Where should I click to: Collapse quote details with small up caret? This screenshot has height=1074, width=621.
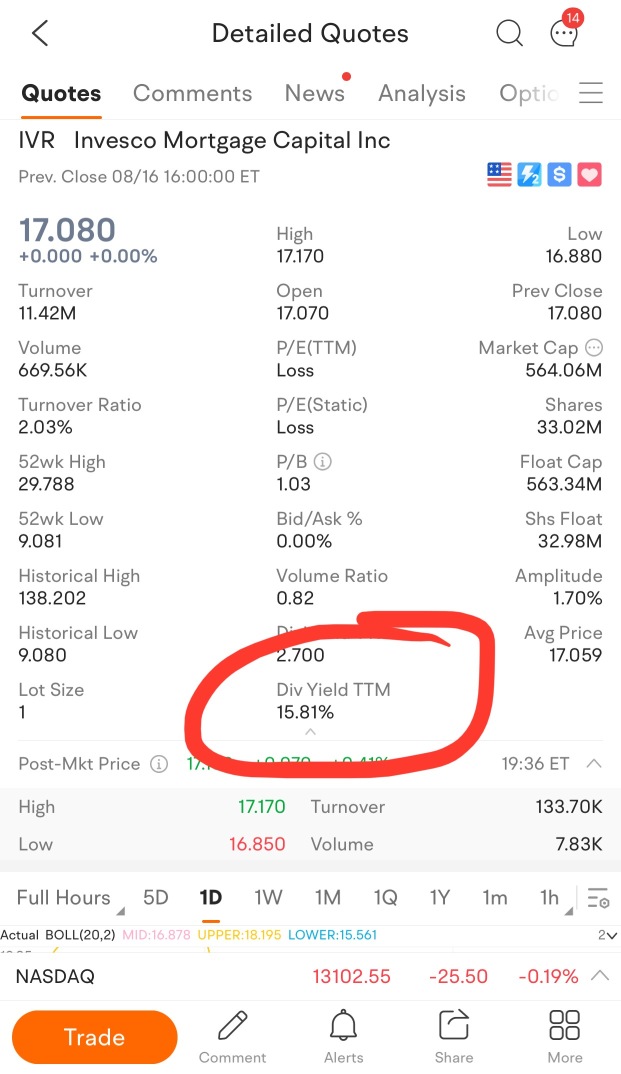click(x=310, y=732)
